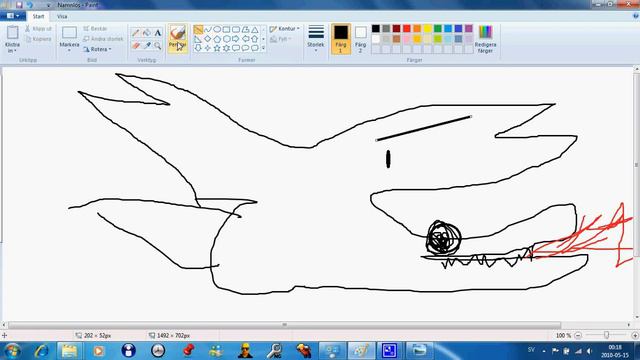Select the Fill with color bucket tool
The width and height of the screenshot is (640, 360).
tap(147, 33)
